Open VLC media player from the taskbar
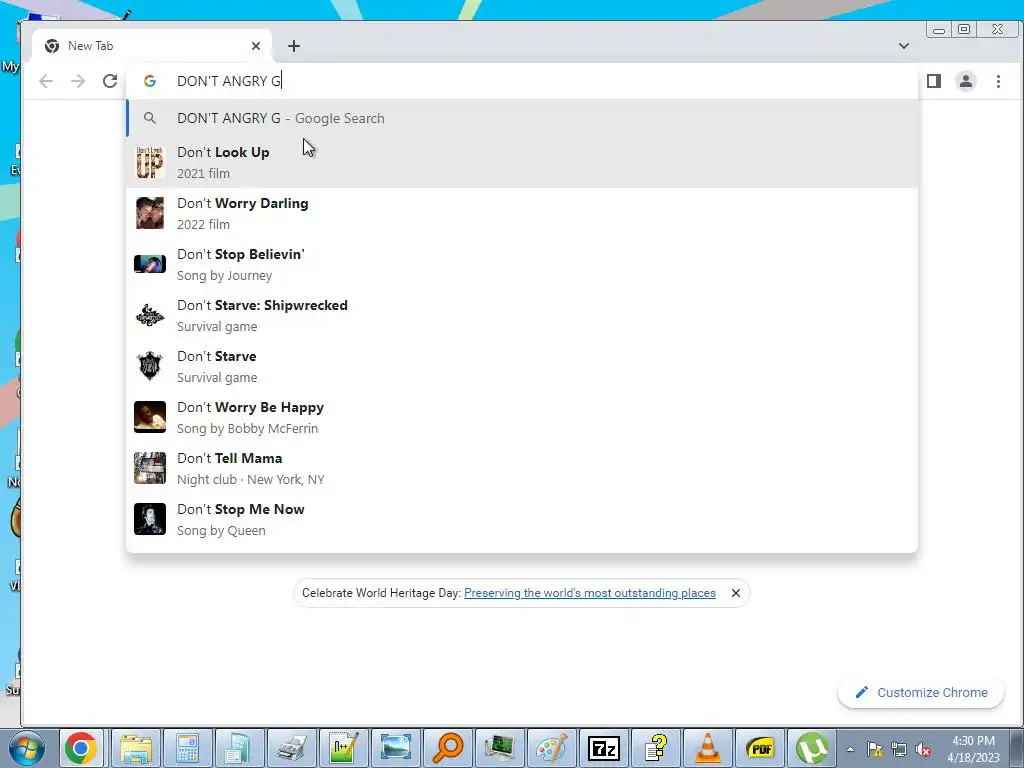Viewport: 1024px width, 768px height. coord(708,748)
